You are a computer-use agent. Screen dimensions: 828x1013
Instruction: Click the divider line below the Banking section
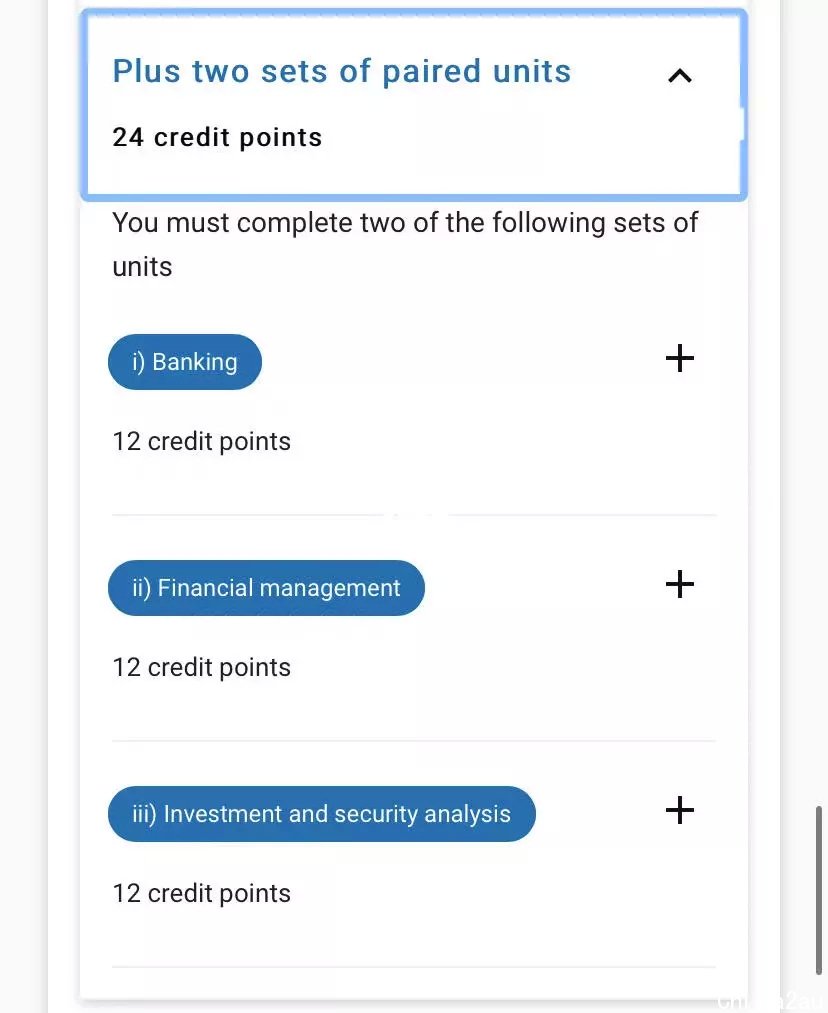point(414,515)
